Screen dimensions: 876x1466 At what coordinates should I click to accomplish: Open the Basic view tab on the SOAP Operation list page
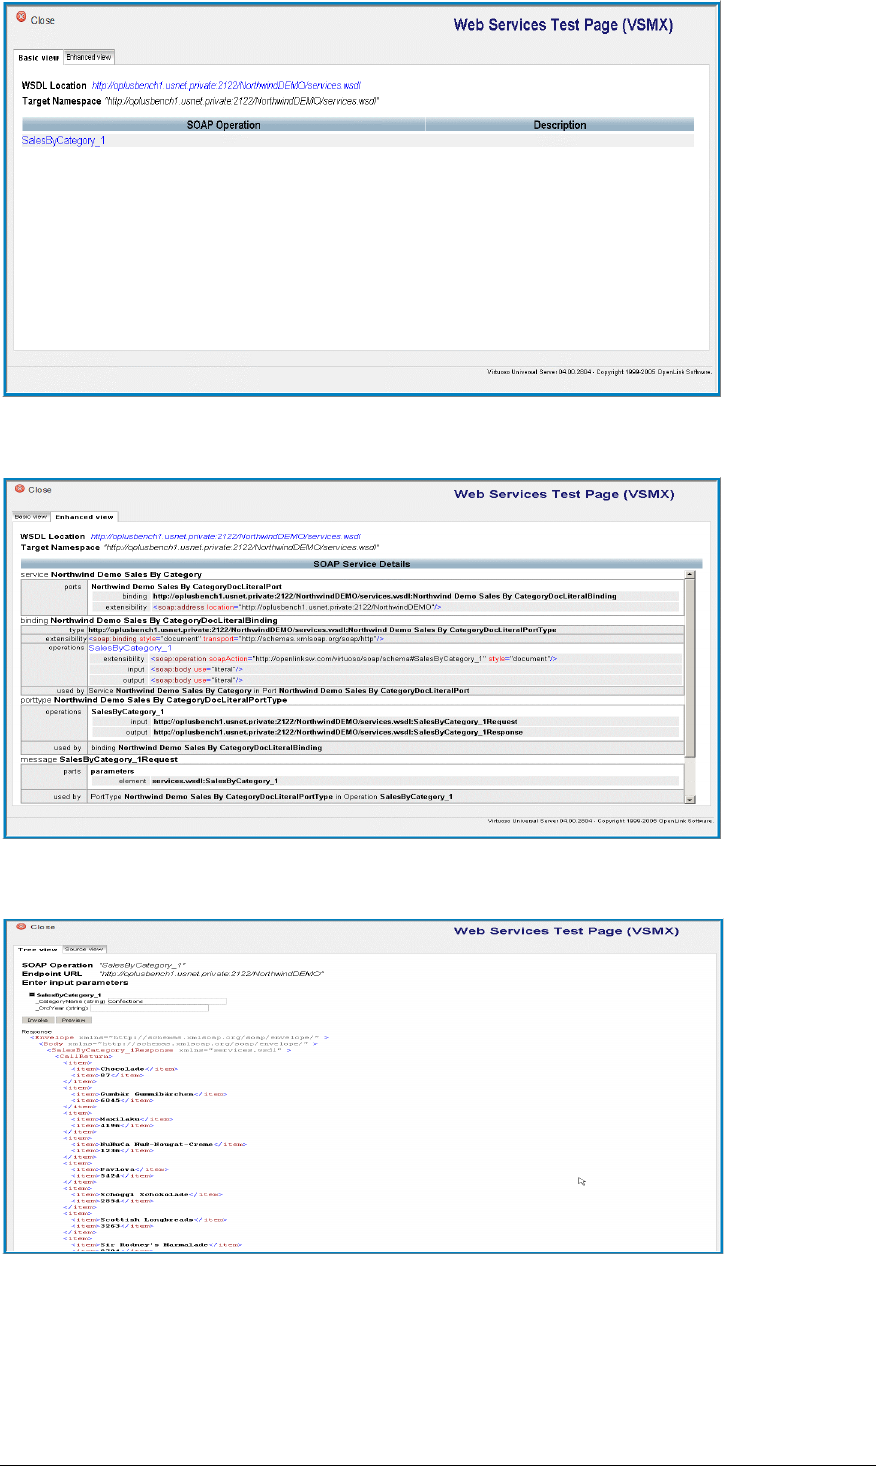point(39,58)
